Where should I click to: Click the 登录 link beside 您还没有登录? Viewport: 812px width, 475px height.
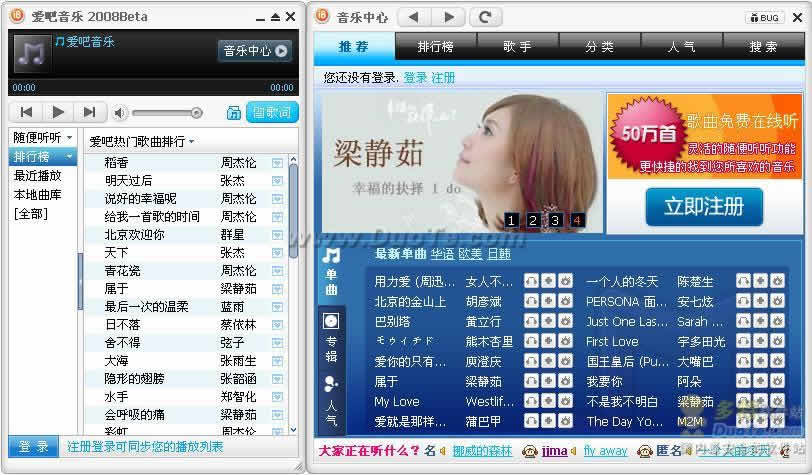(415, 78)
